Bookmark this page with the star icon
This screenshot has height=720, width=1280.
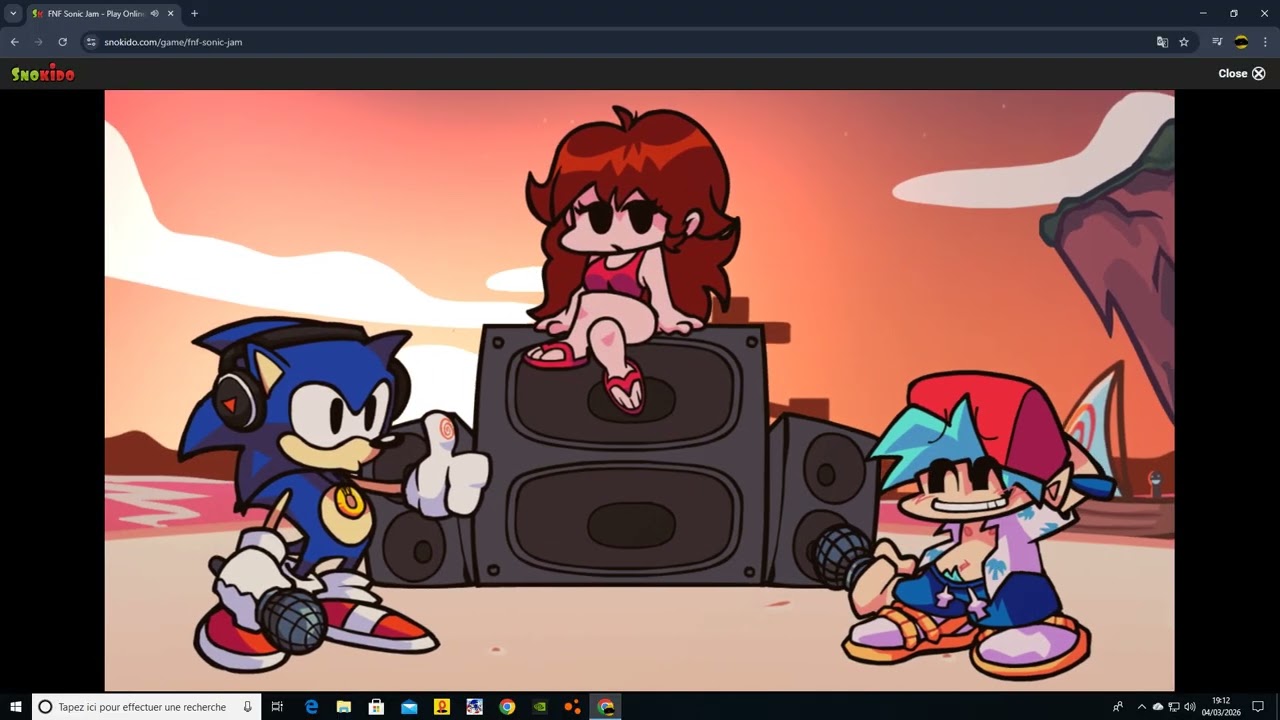[1184, 42]
